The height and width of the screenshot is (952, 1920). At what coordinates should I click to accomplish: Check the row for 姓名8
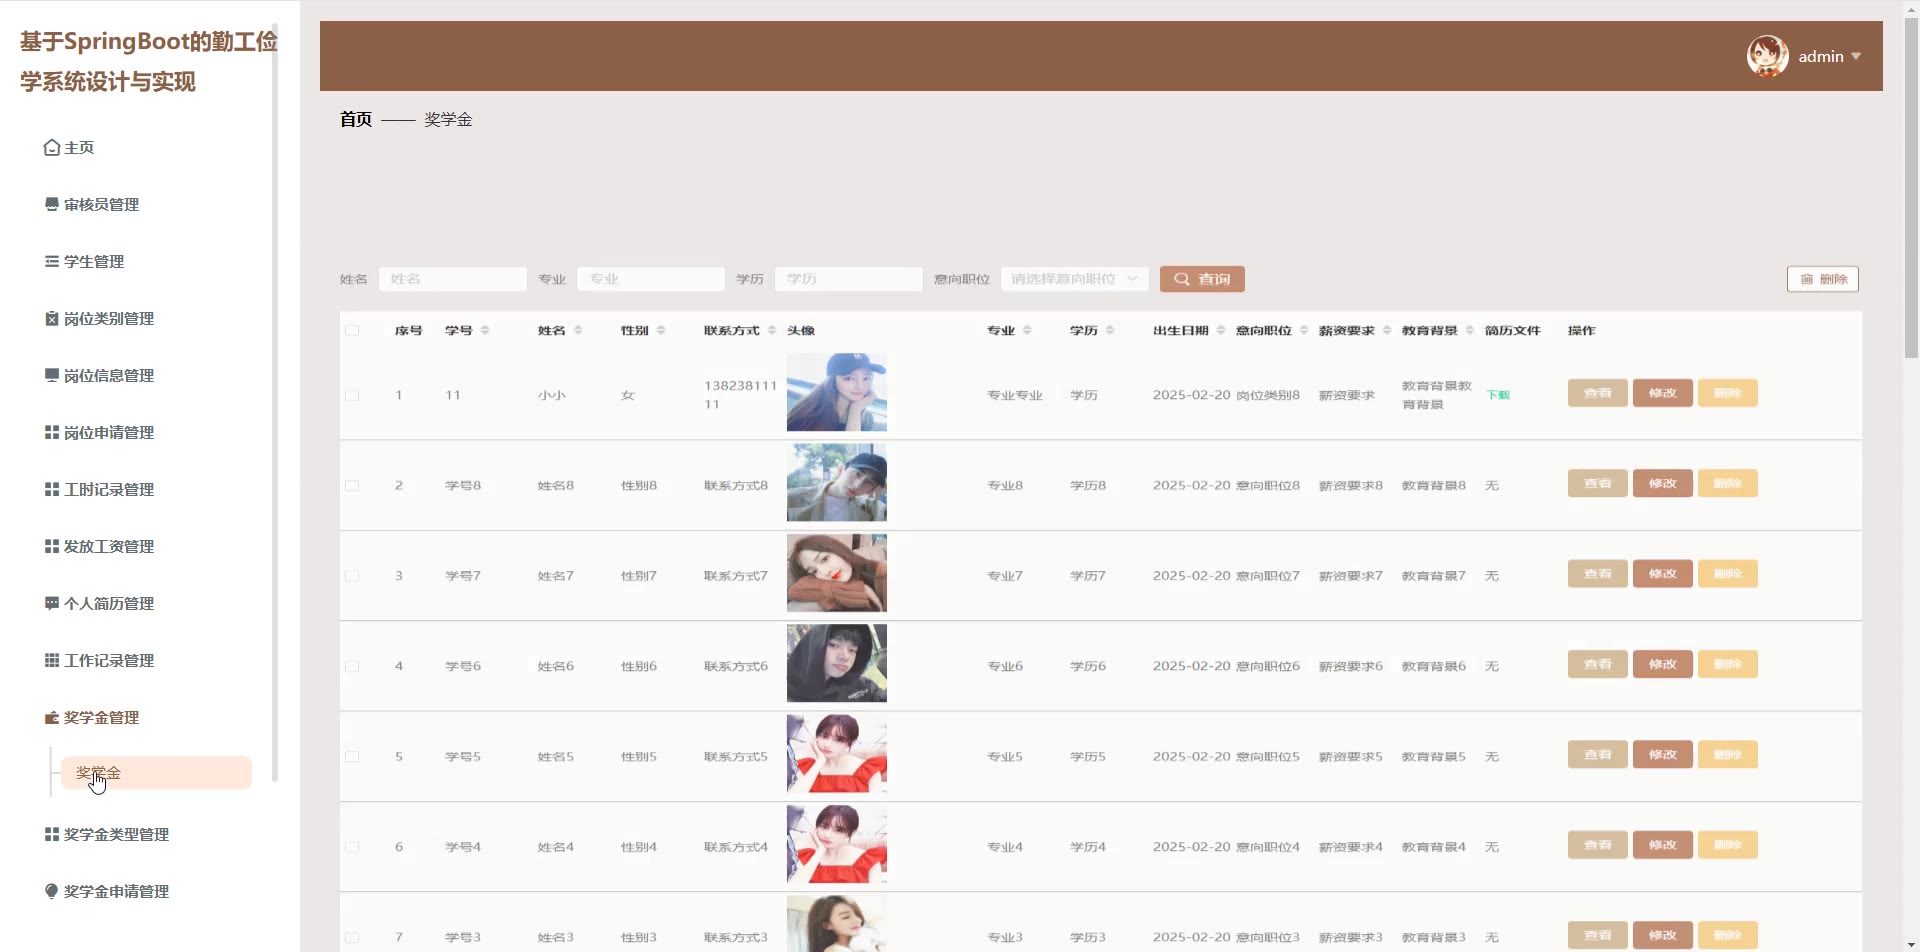(352, 486)
